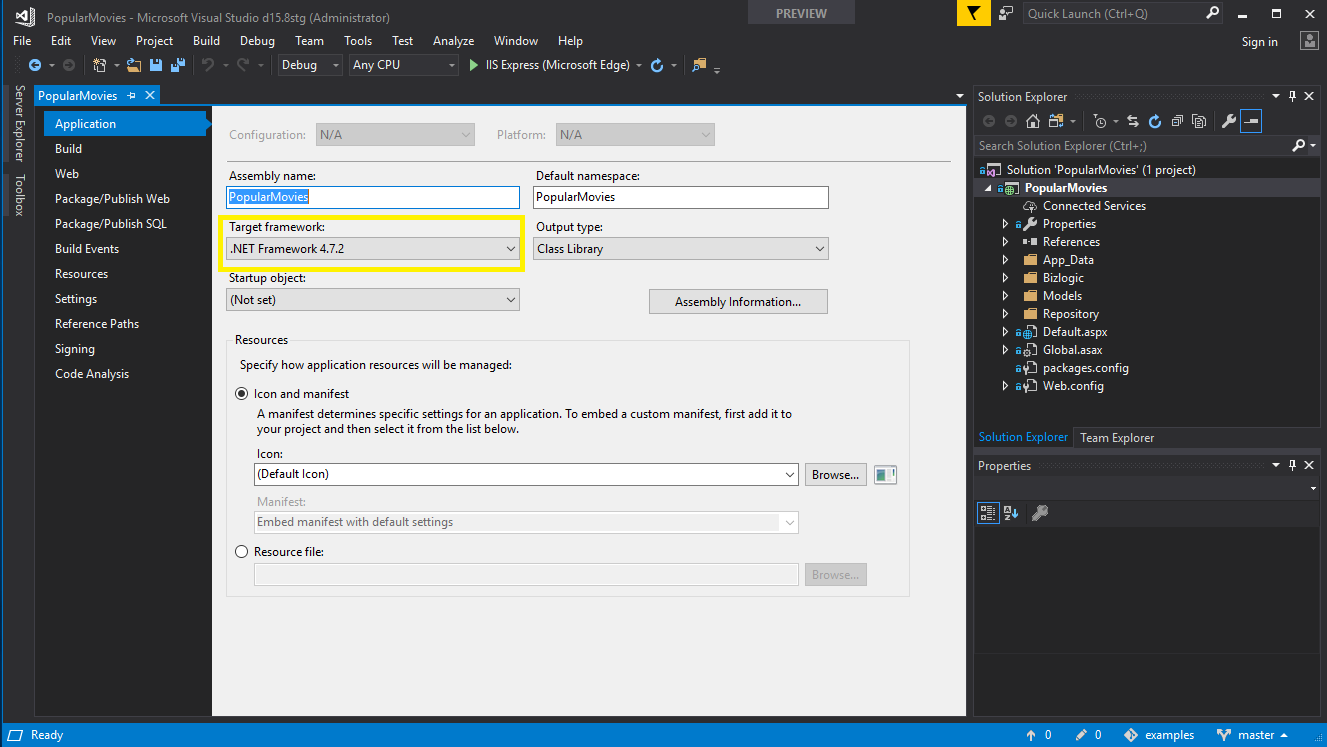Click the Home icon in Solution Explorer
Image resolution: width=1327 pixels, height=747 pixels.
point(1032,121)
